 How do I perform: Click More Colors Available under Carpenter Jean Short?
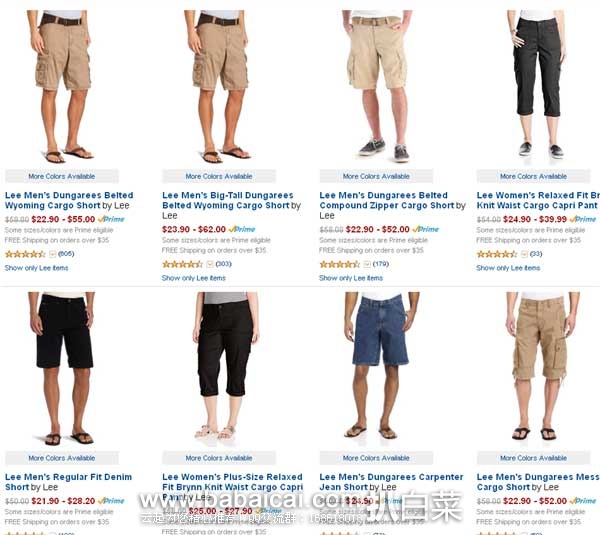(376, 458)
